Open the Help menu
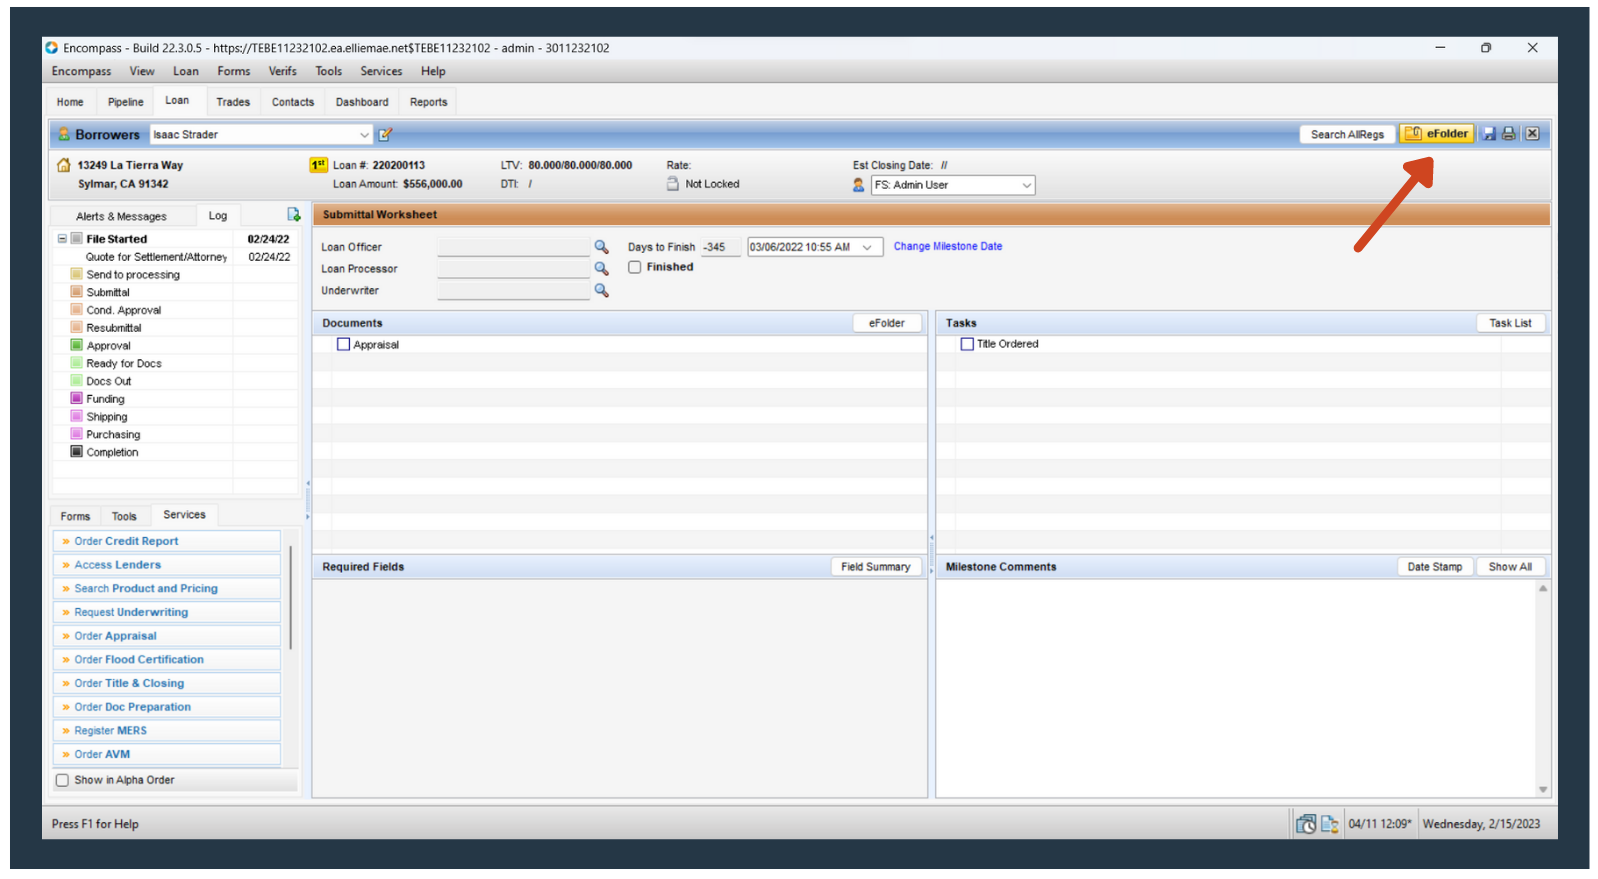The image size is (1598, 879). (x=433, y=71)
